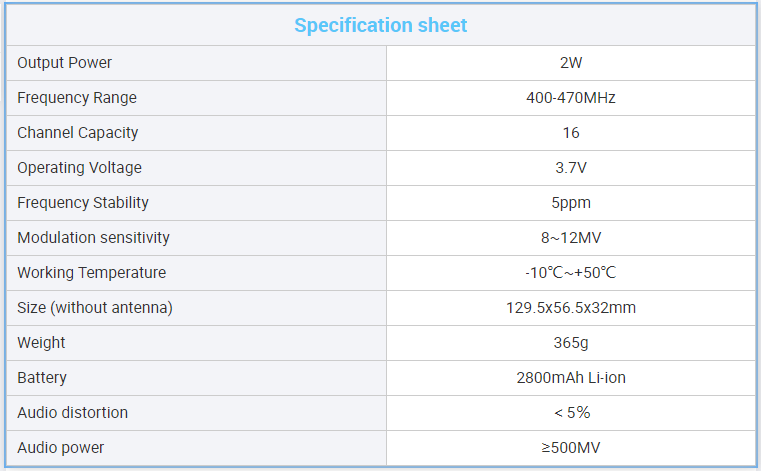Screen dimensions: 761x471
Task: Select the Operating Voltage label
Action: (80, 168)
